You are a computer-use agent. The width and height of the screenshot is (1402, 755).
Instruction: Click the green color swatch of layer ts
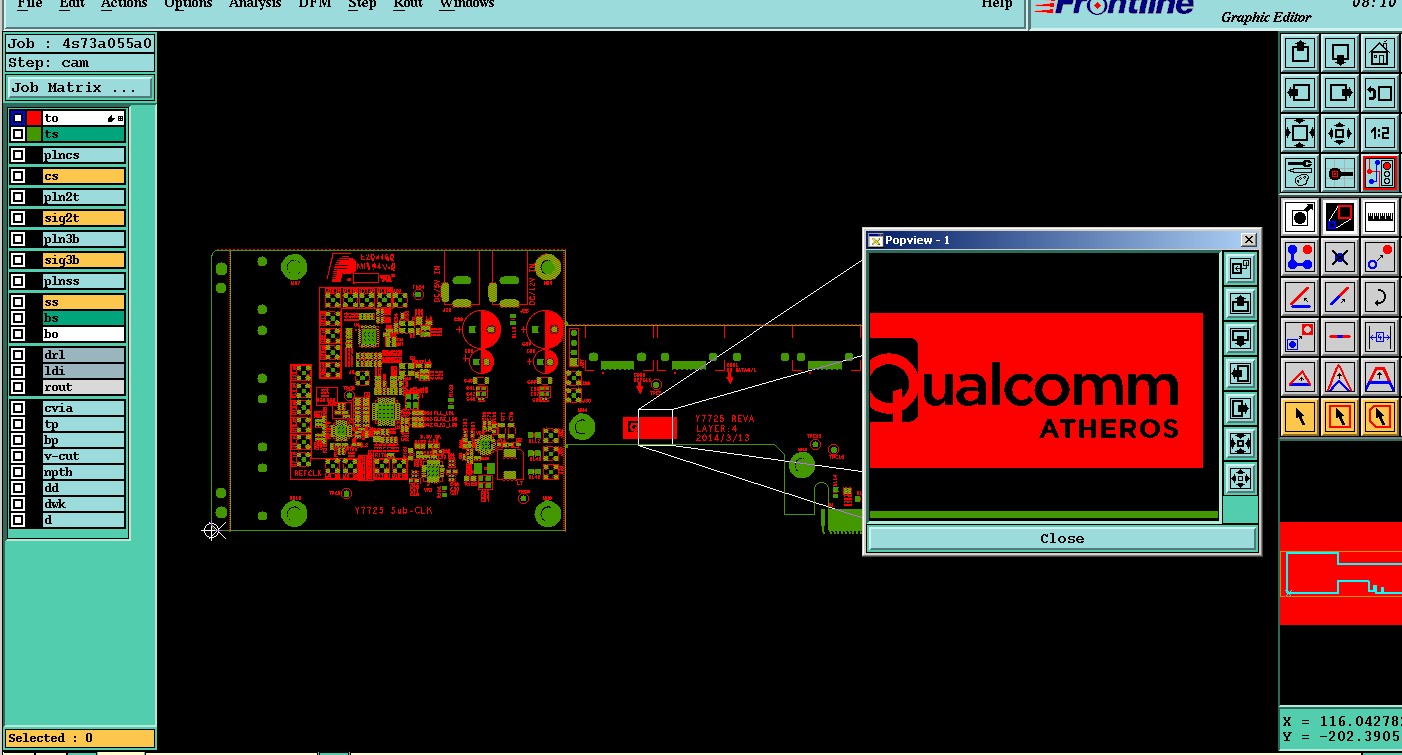coord(34,134)
